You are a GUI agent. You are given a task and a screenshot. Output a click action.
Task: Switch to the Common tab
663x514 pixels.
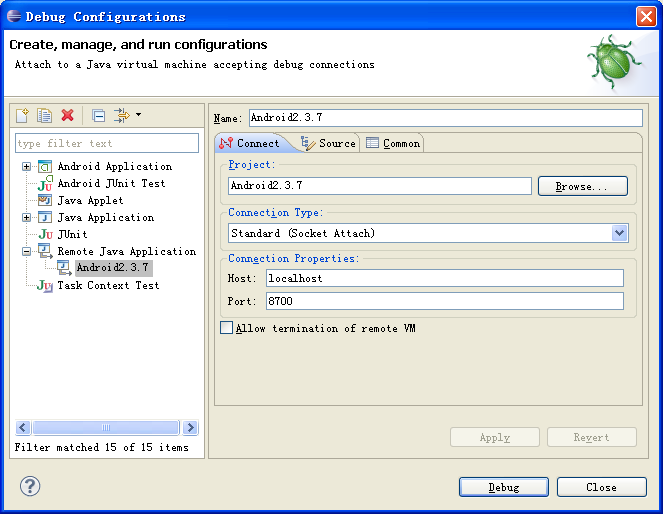pos(393,143)
